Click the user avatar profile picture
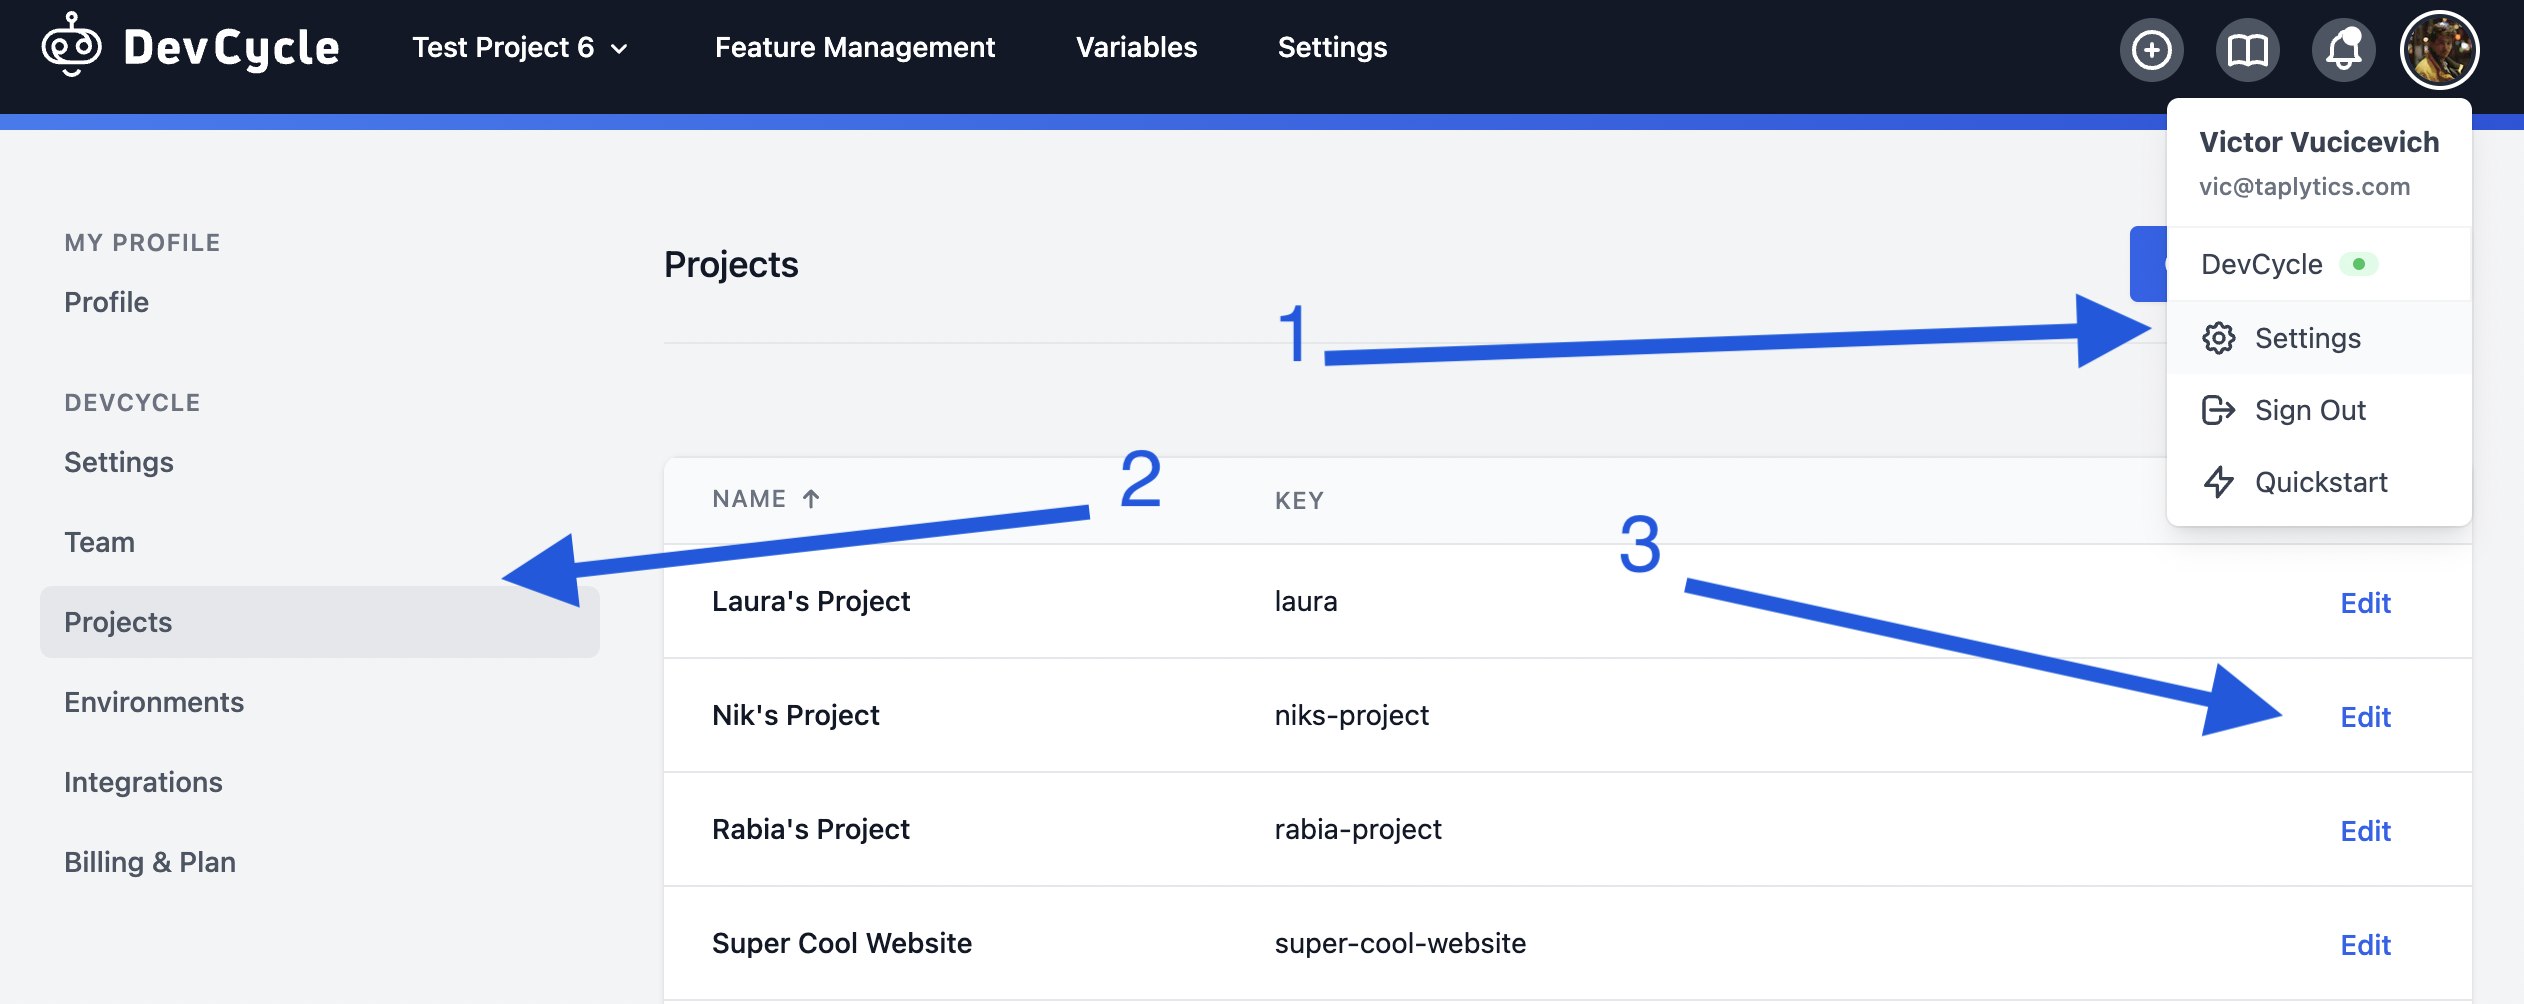 [2439, 49]
